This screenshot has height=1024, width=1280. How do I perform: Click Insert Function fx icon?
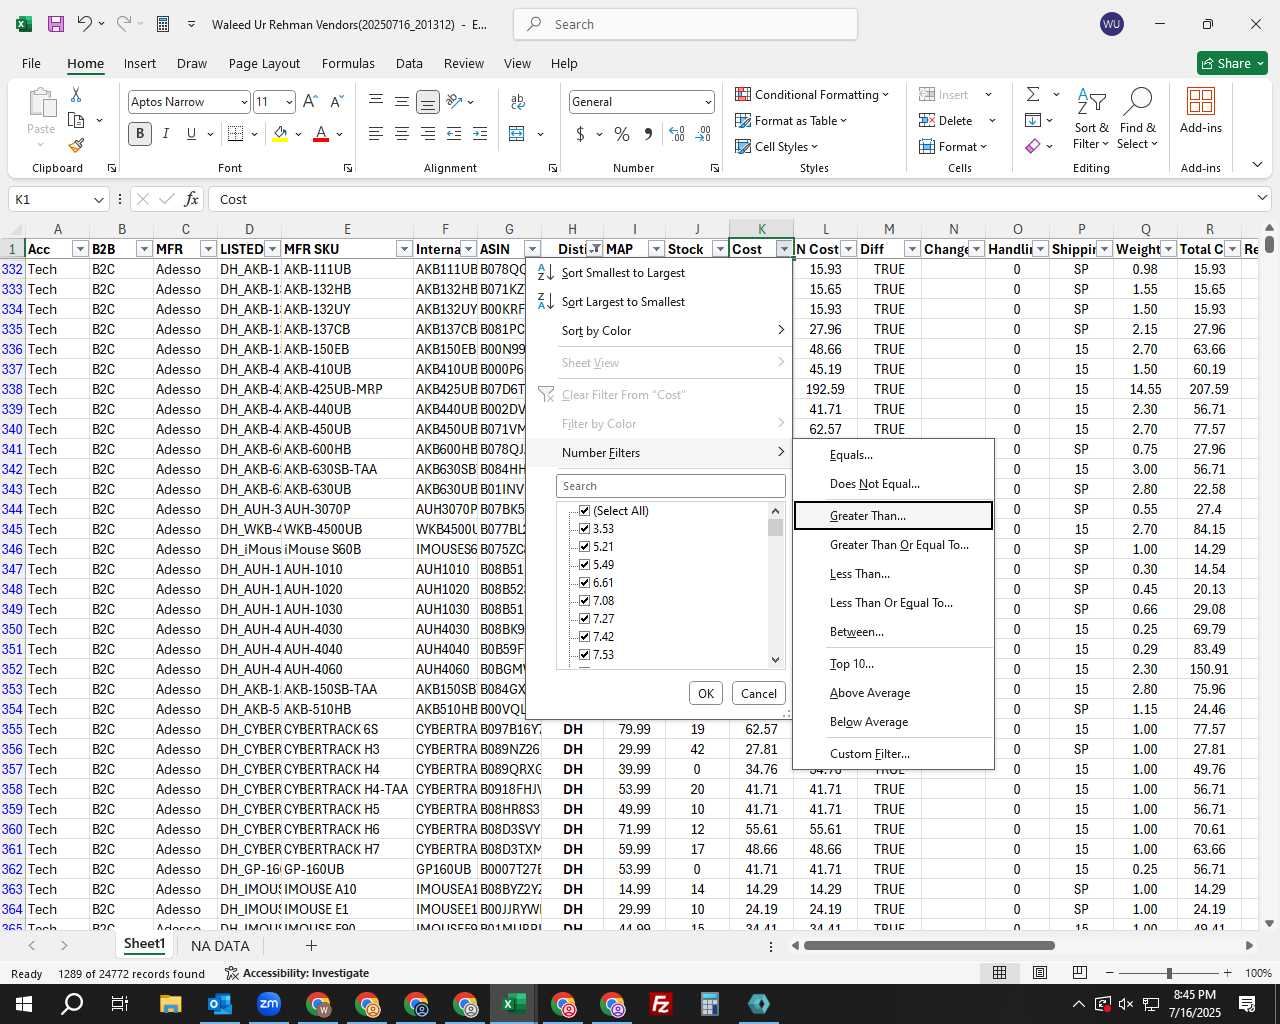[192, 199]
